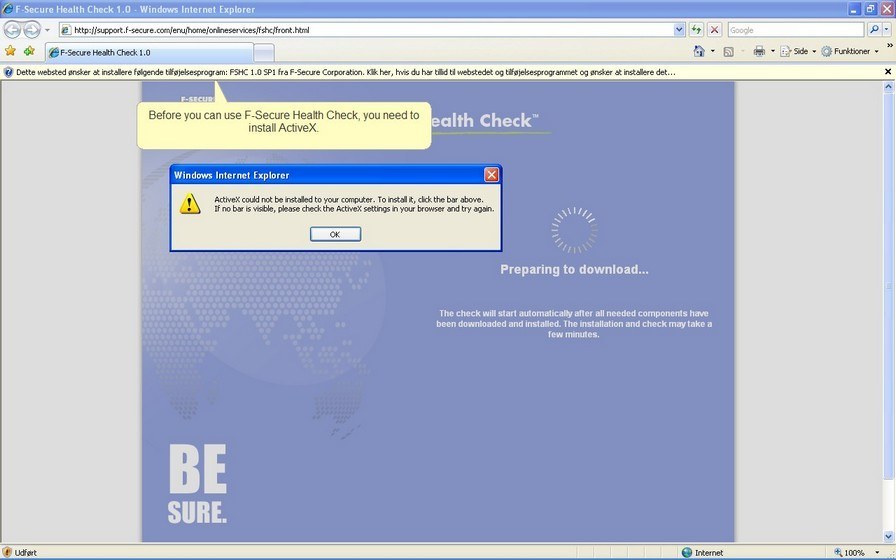This screenshot has width=896, height=560.
Task: Minimize the Internet Explorer window
Action: point(854,9)
